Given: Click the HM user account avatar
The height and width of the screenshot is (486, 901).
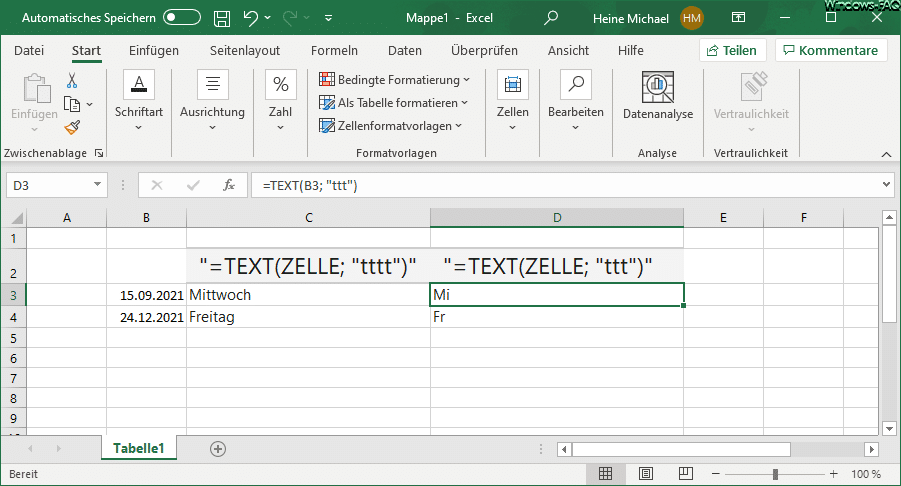Looking at the screenshot, I should tap(692, 18).
